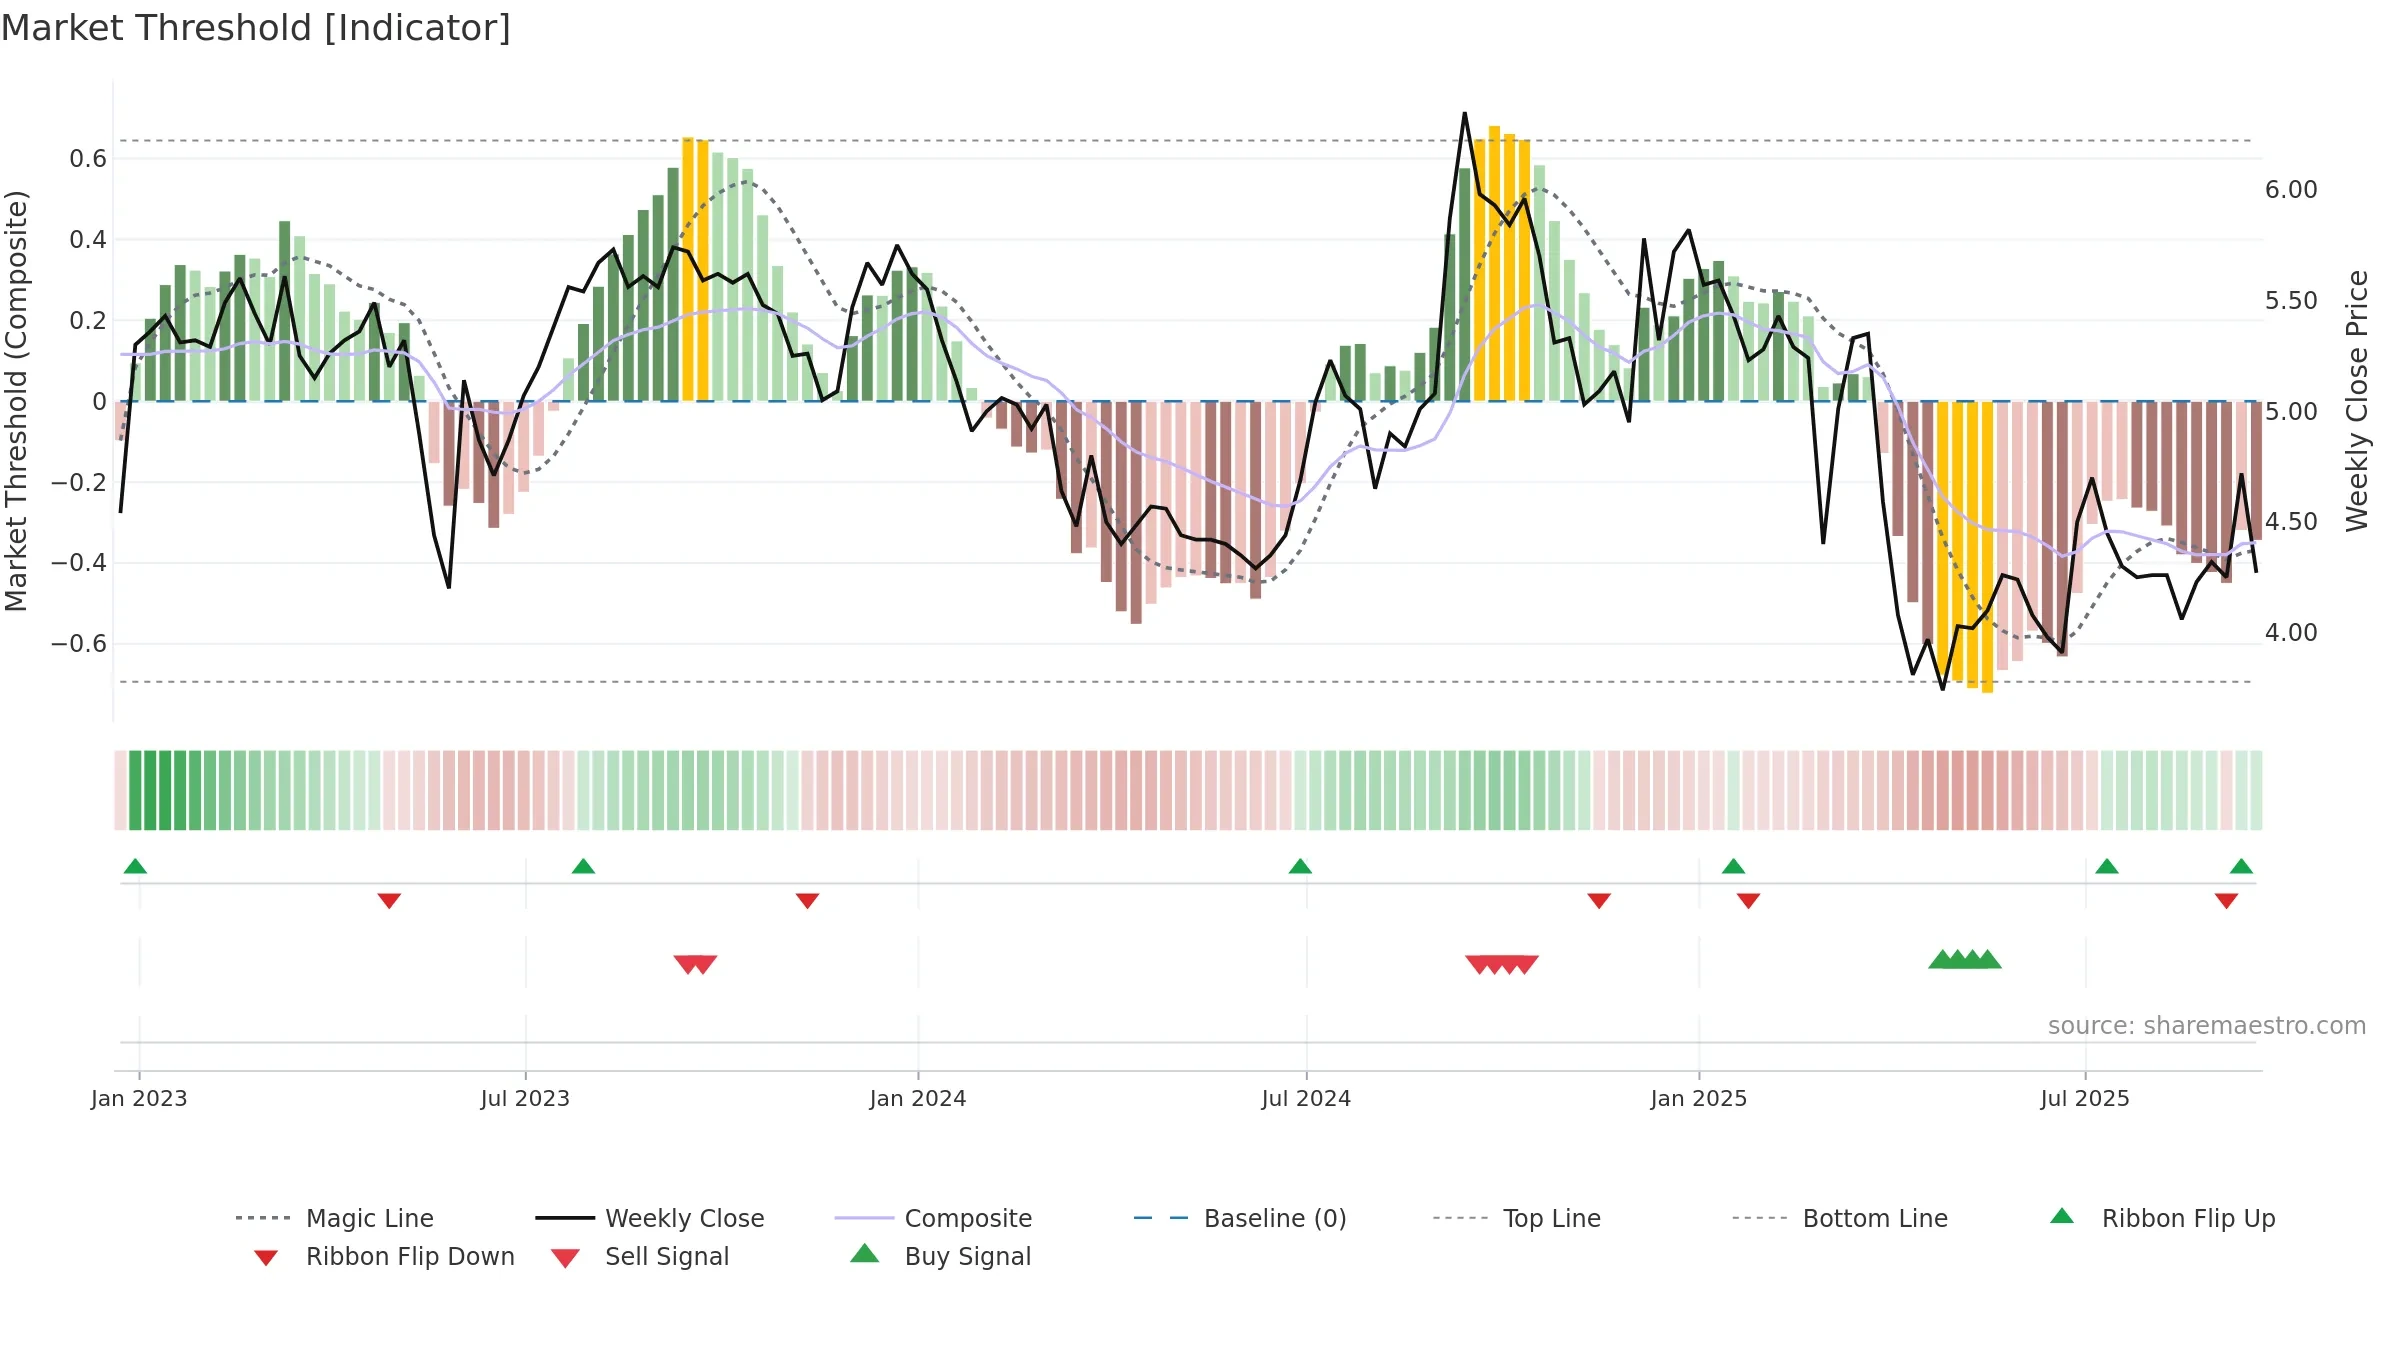
Task: Click the Jul 2024 x-axis label
Action: [x=1306, y=1098]
